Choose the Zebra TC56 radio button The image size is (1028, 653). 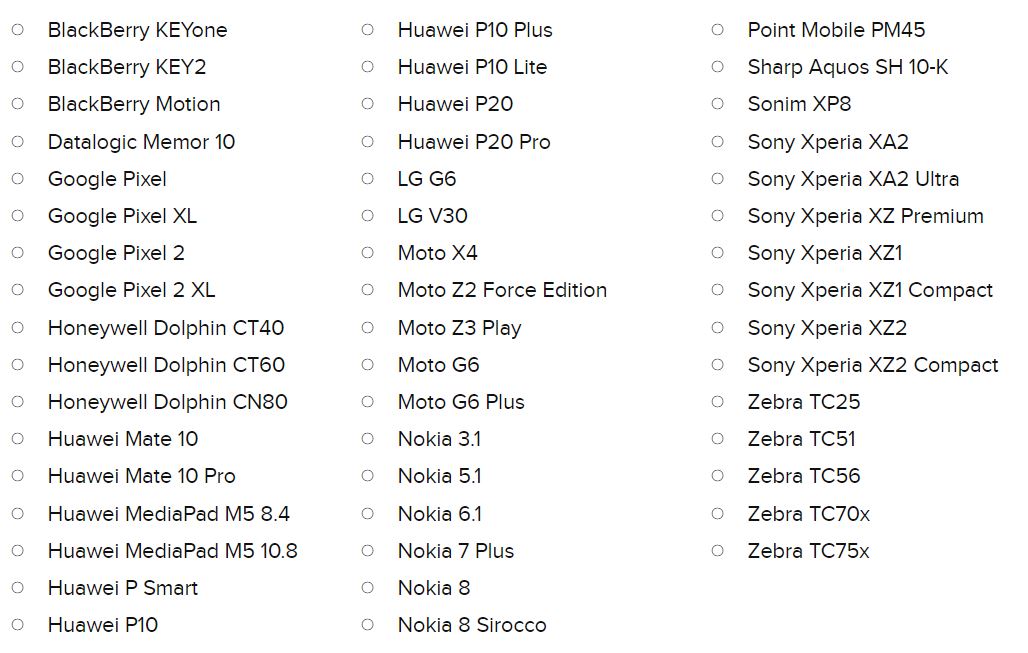[718, 476]
